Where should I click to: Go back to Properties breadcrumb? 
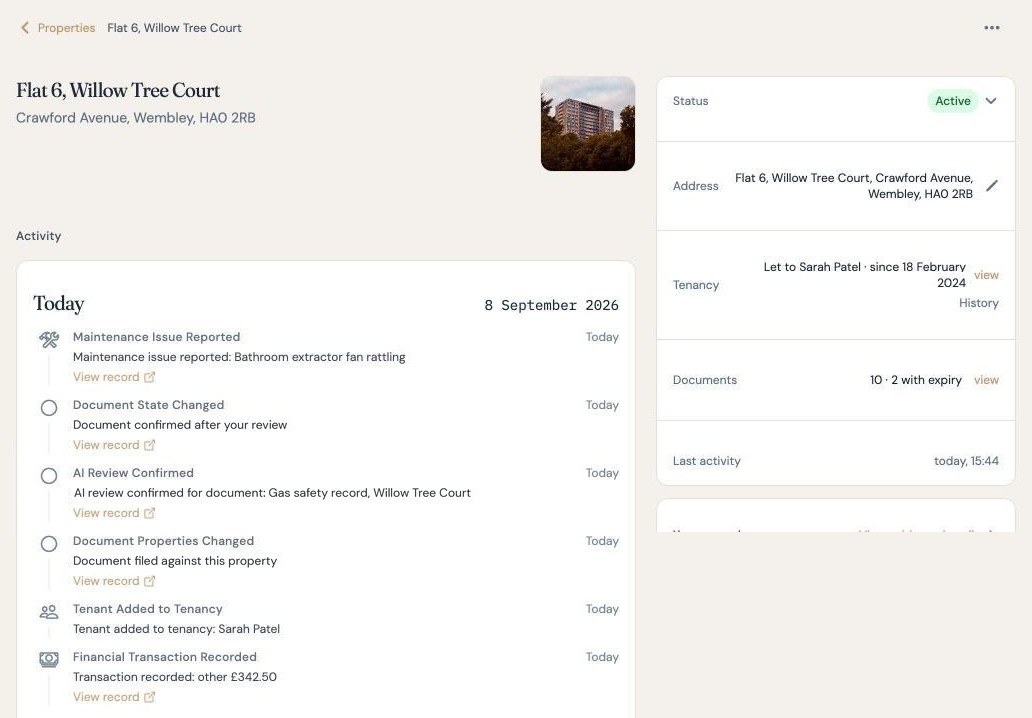coord(66,28)
